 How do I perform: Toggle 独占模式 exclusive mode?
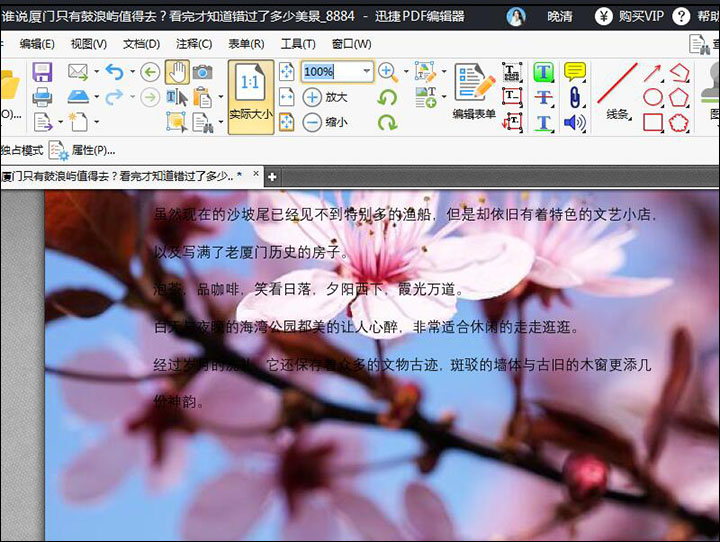[x=22, y=150]
